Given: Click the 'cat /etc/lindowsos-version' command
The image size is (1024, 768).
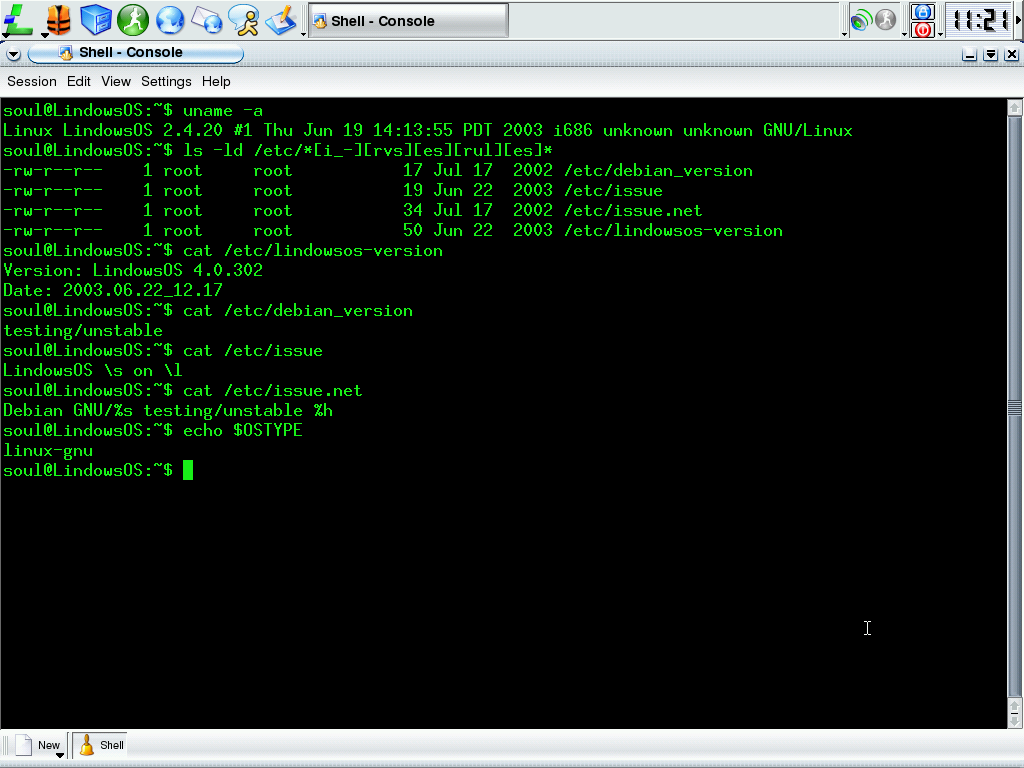Looking at the screenshot, I should (313, 251).
